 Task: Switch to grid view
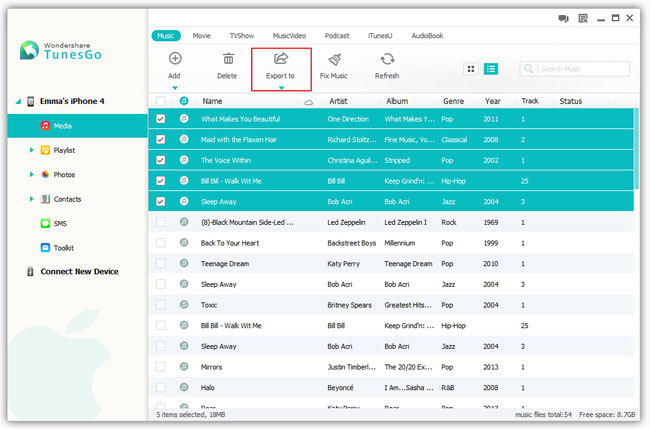(x=471, y=69)
